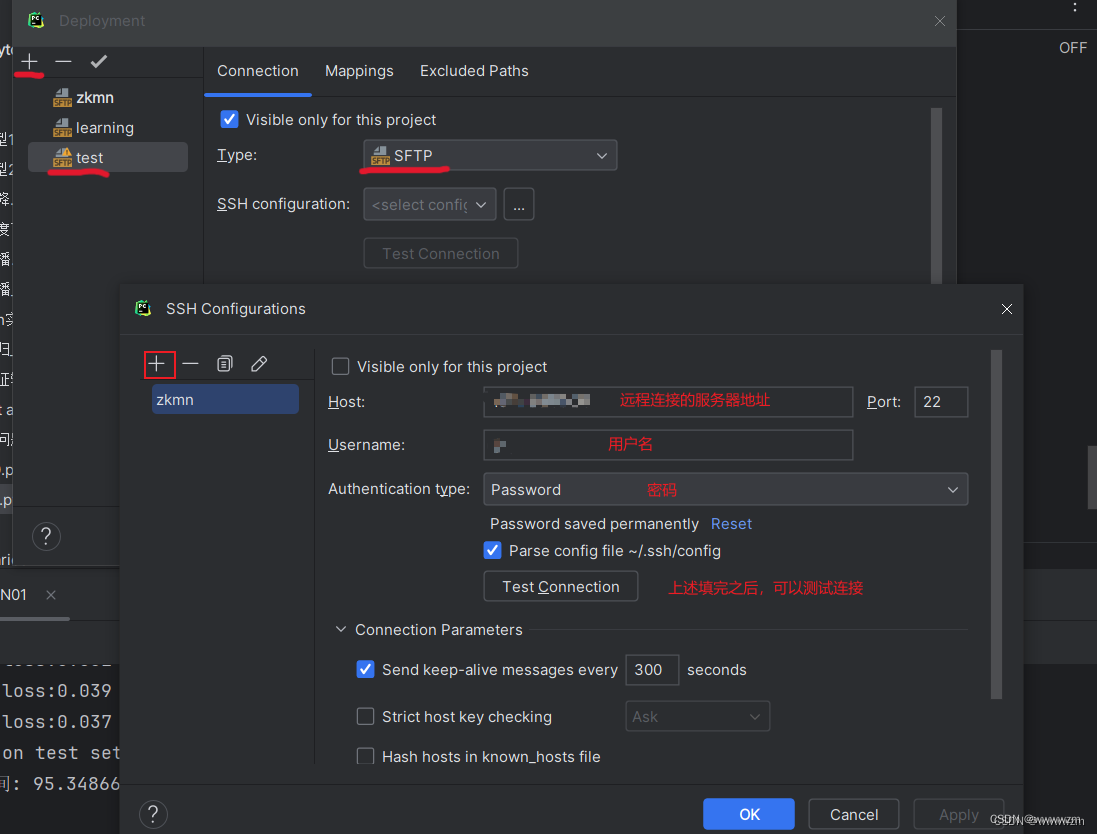
Task: Toggle Parse config file ~/.ssh/config checkbox
Action: [x=493, y=551]
